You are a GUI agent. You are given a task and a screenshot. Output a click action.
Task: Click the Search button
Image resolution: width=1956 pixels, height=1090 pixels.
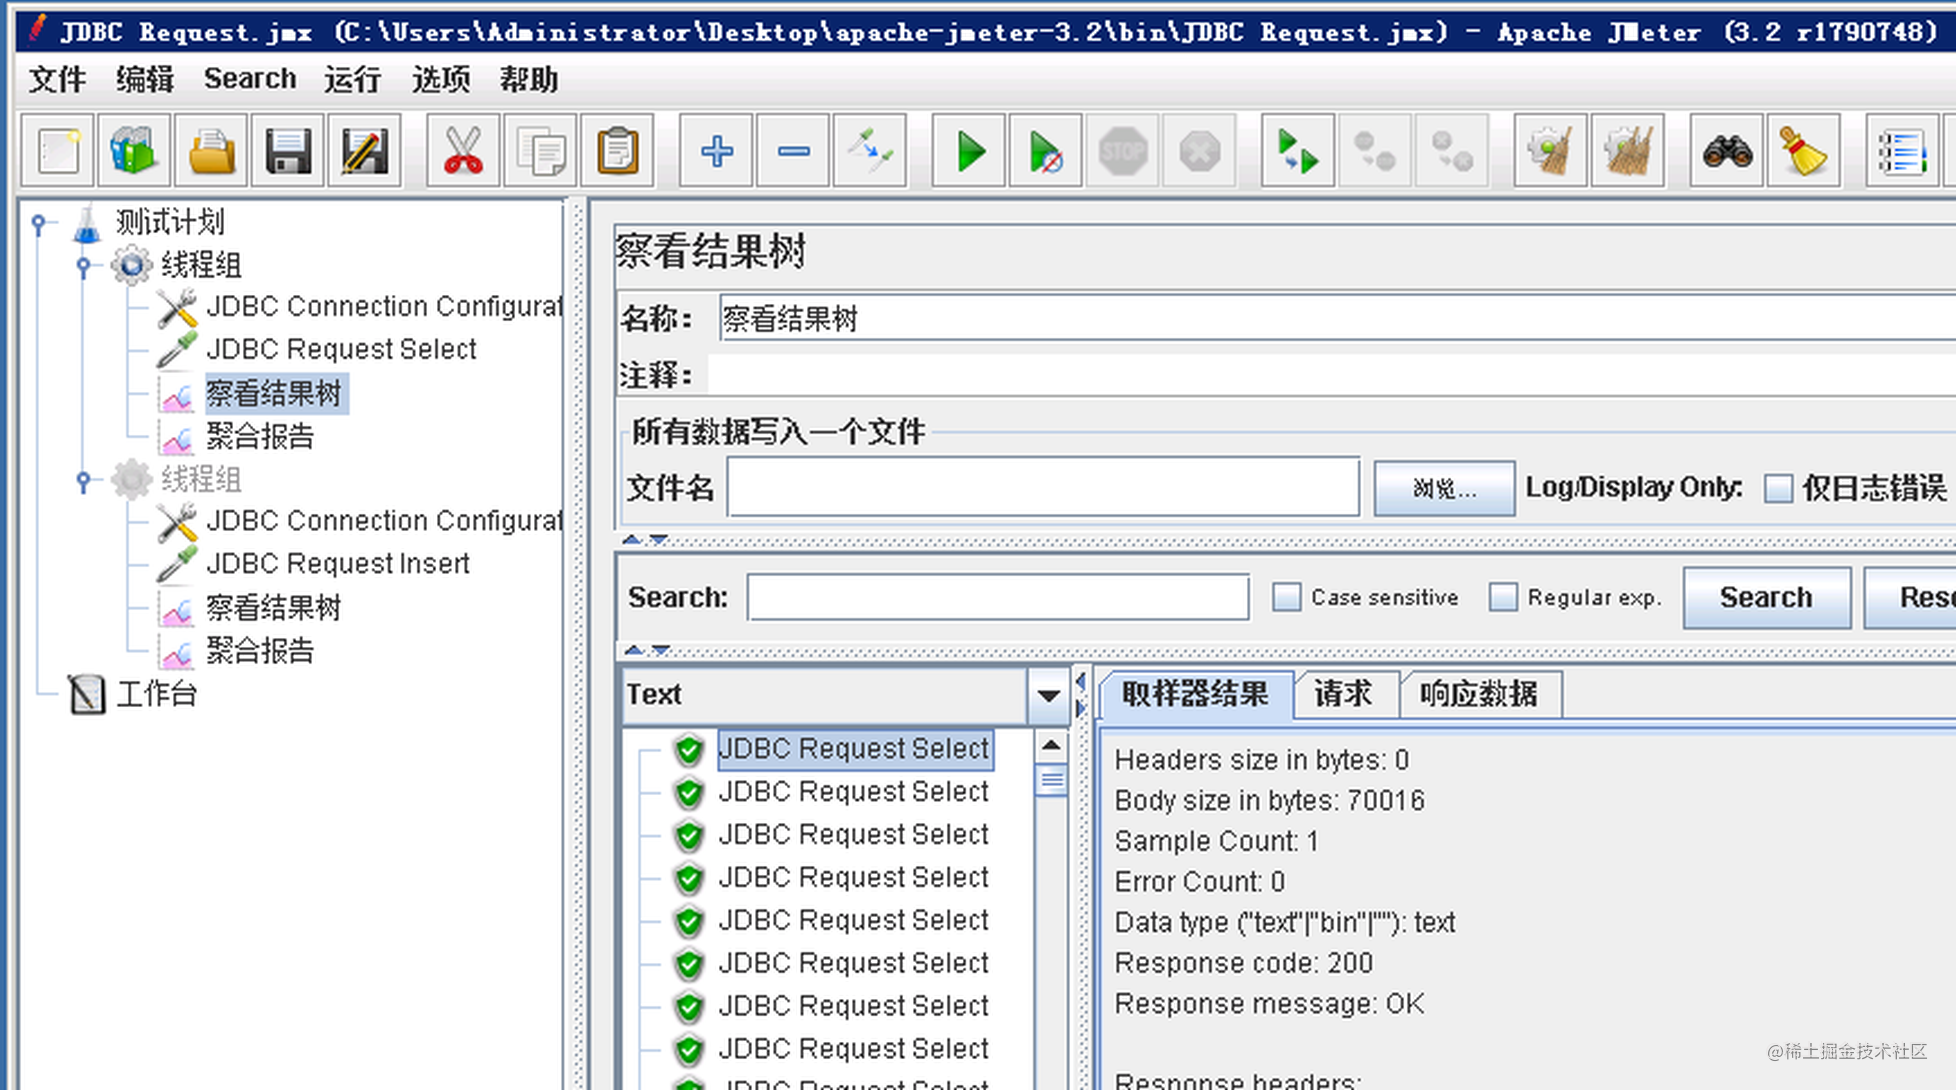(x=1765, y=597)
